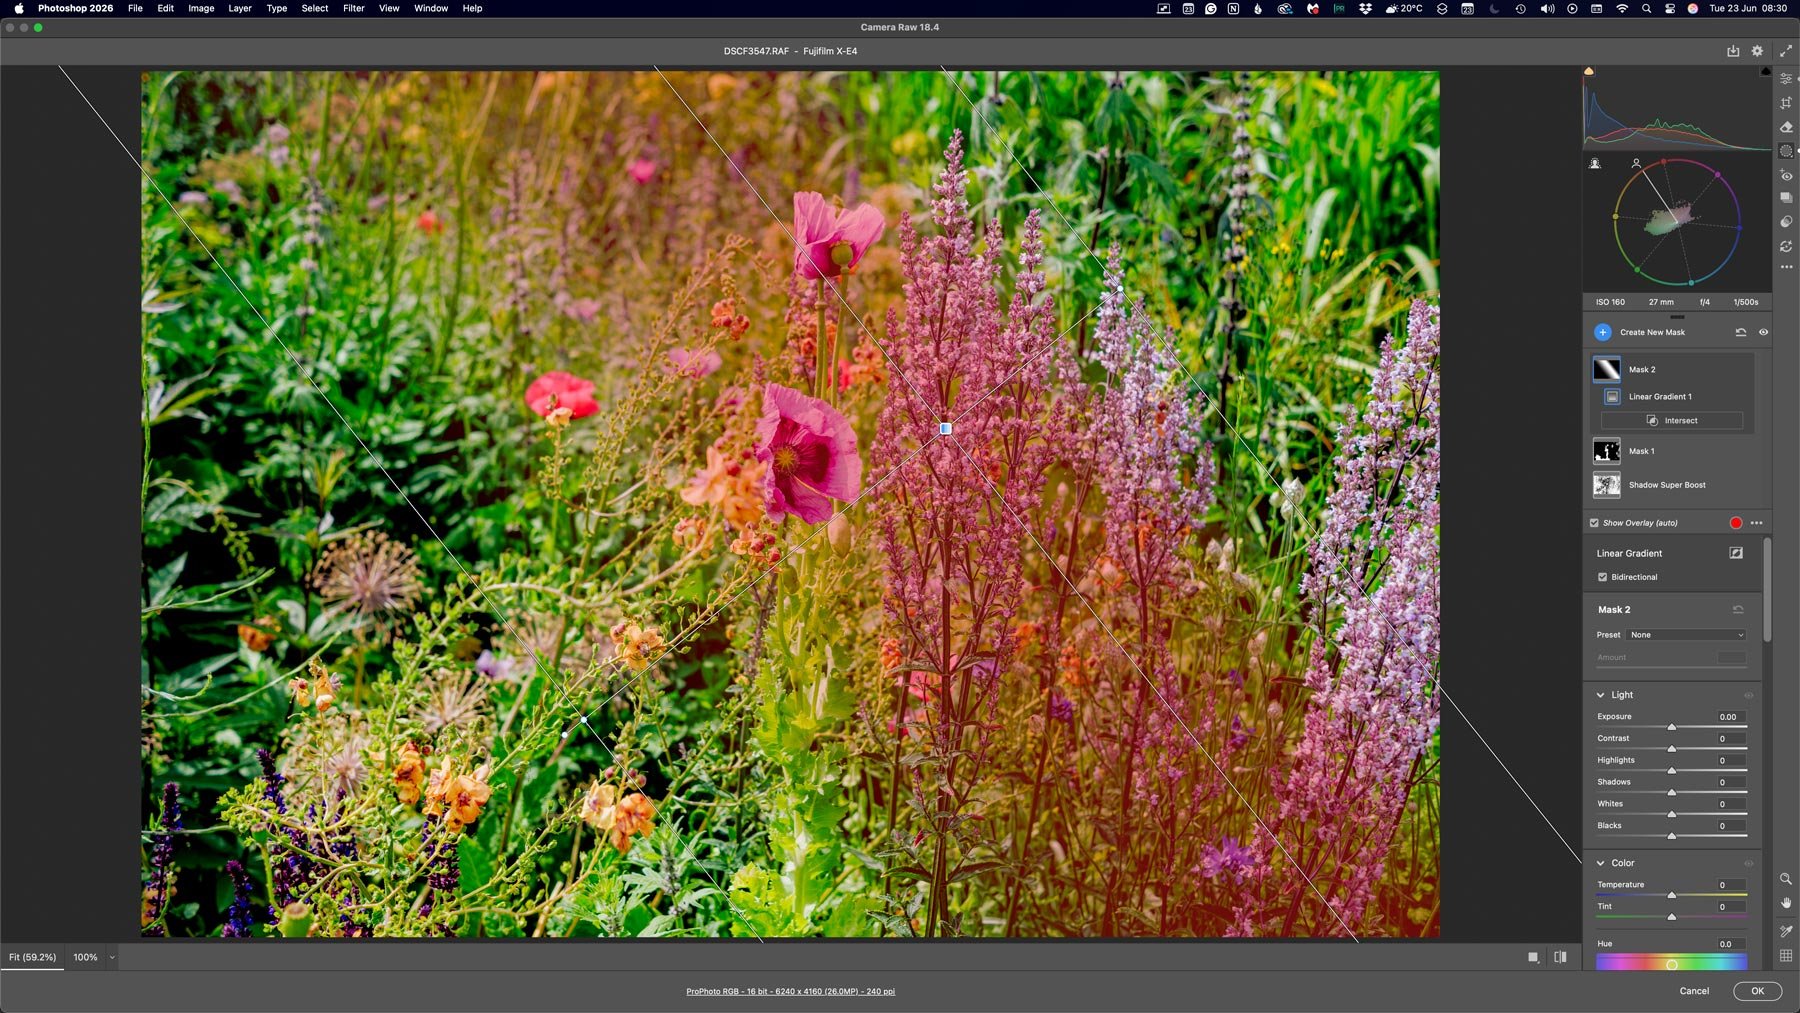1800x1013 pixels.
Task: Toggle Show Overlay (auto) checkbox
Action: [1594, 523]
